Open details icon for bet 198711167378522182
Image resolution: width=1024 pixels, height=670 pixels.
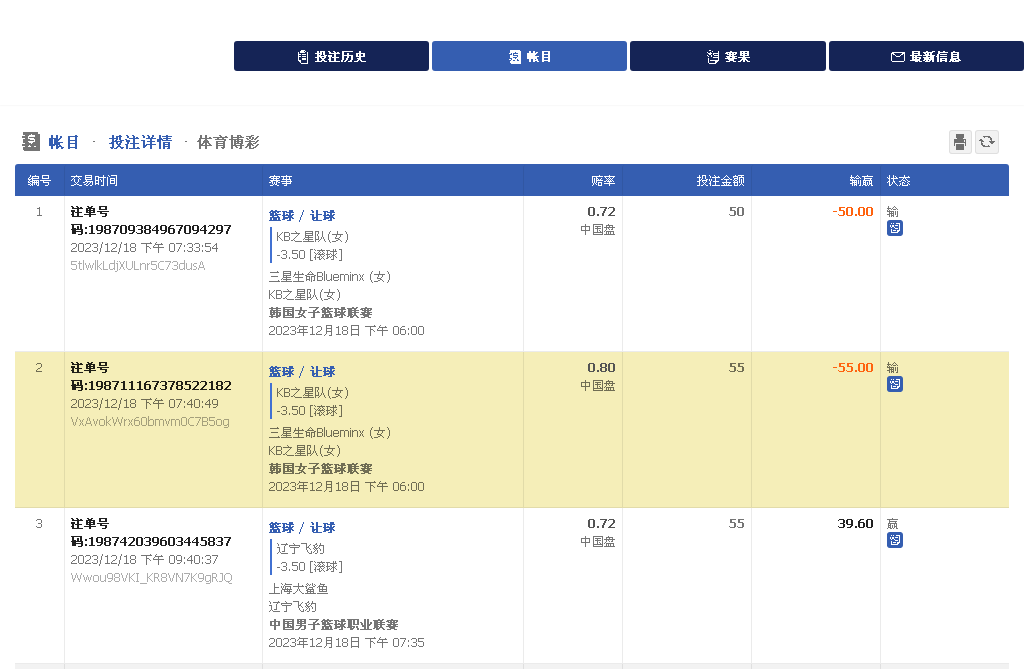coord(895,384)
